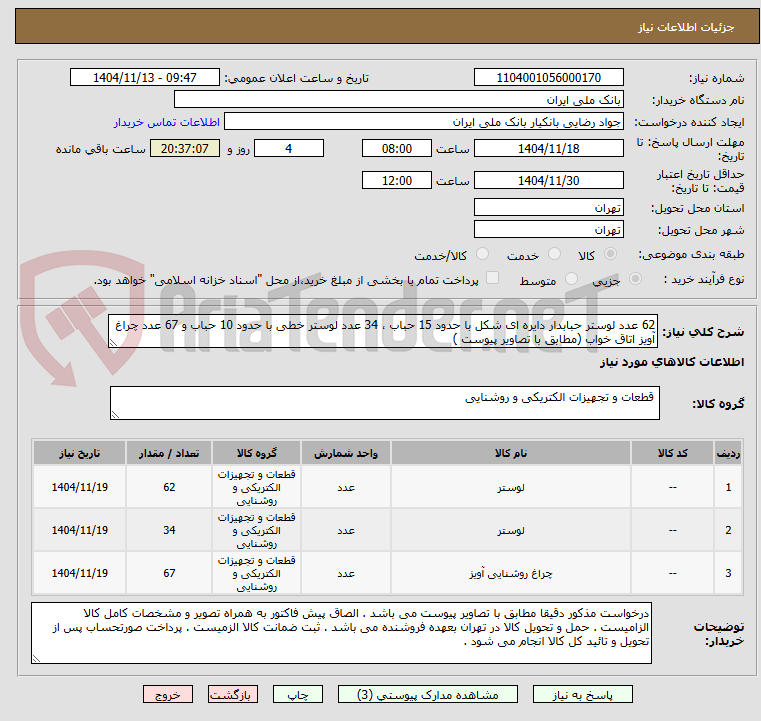This screenshot has height=721, width=761.
Task: Click the days remaining field 4
Action: point(289,148)
